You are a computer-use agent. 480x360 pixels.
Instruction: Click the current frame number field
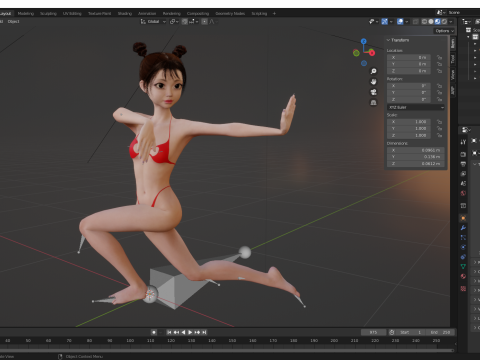pos(373,332)
